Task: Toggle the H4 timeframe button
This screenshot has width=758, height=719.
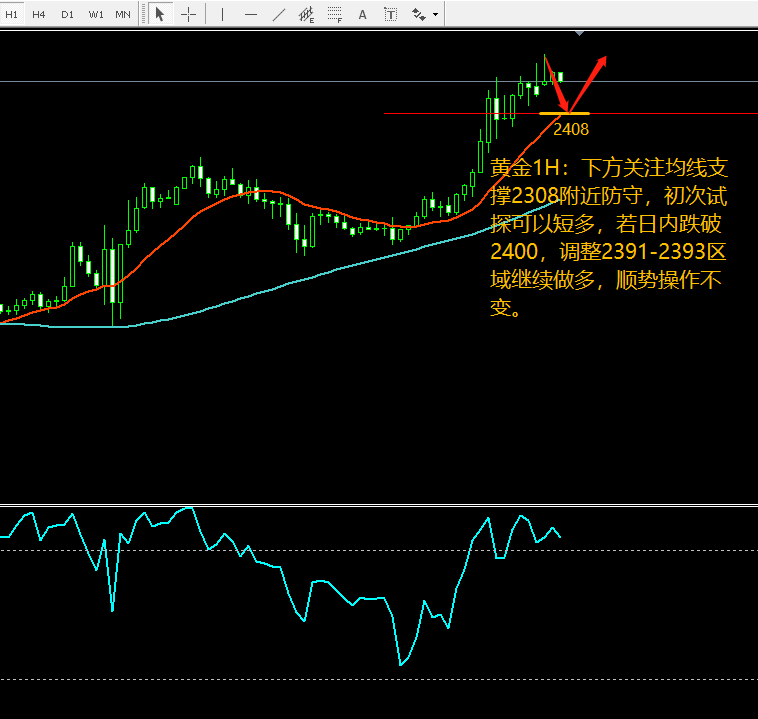Action: pos(39,15)
